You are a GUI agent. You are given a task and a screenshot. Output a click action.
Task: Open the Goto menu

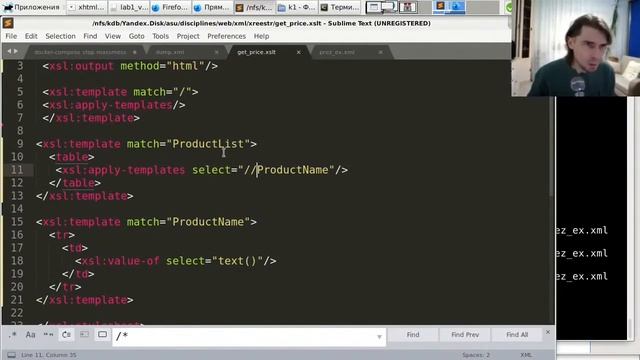coord(136,36)
